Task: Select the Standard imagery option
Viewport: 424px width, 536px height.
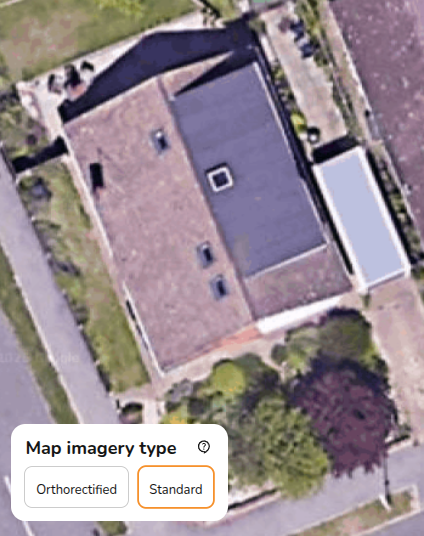Action: [x=176, y=487]
